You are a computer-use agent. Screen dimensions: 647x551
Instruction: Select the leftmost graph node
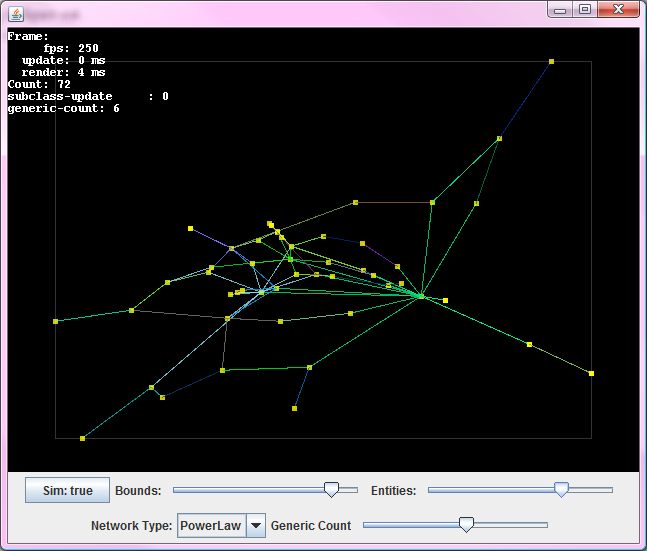coord(56,321)
